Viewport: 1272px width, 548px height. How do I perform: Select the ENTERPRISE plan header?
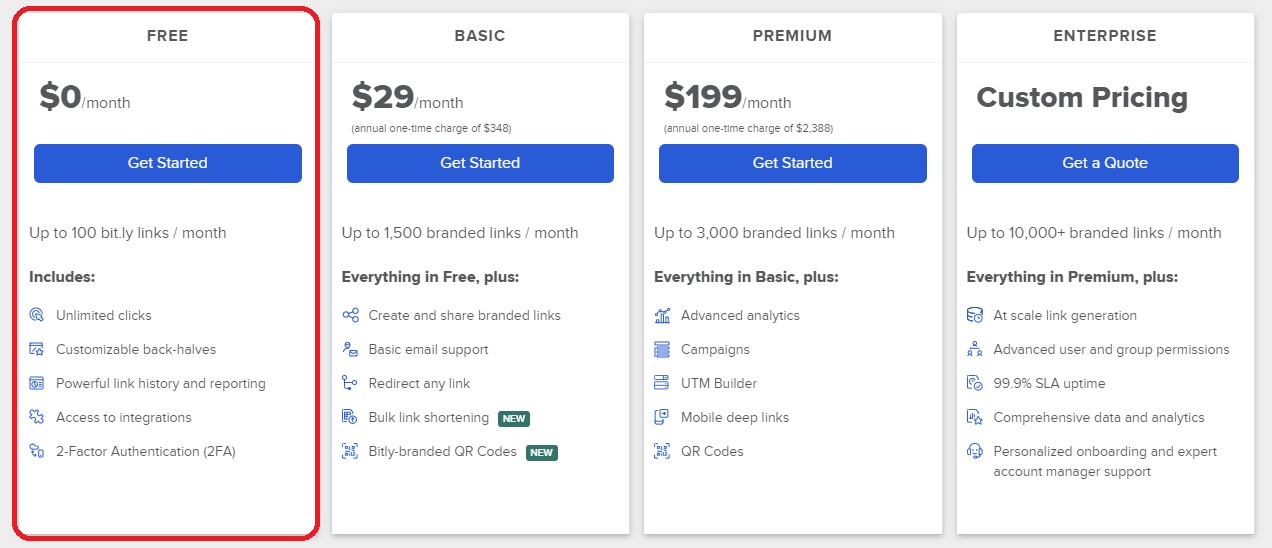coord(1105,36)
